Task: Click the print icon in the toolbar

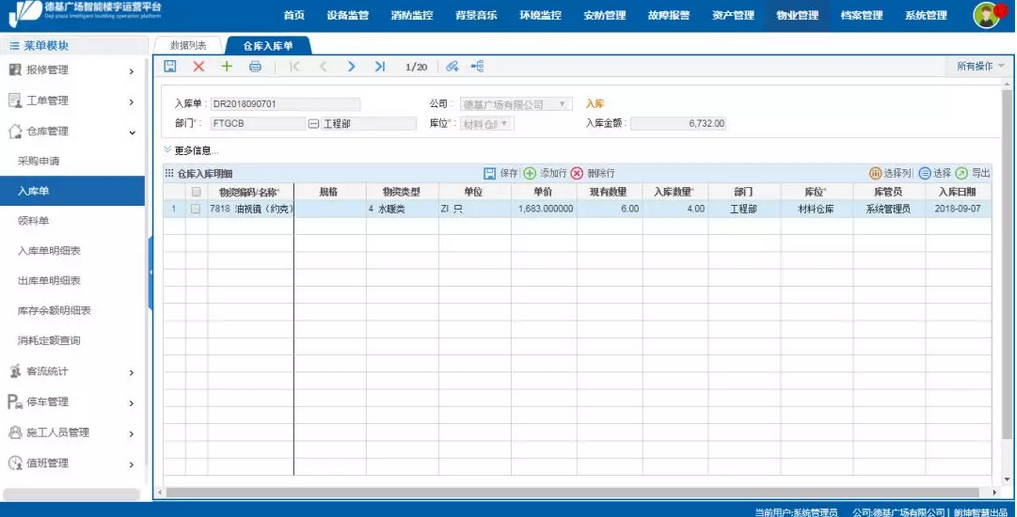Action: [x=255, y=66]
